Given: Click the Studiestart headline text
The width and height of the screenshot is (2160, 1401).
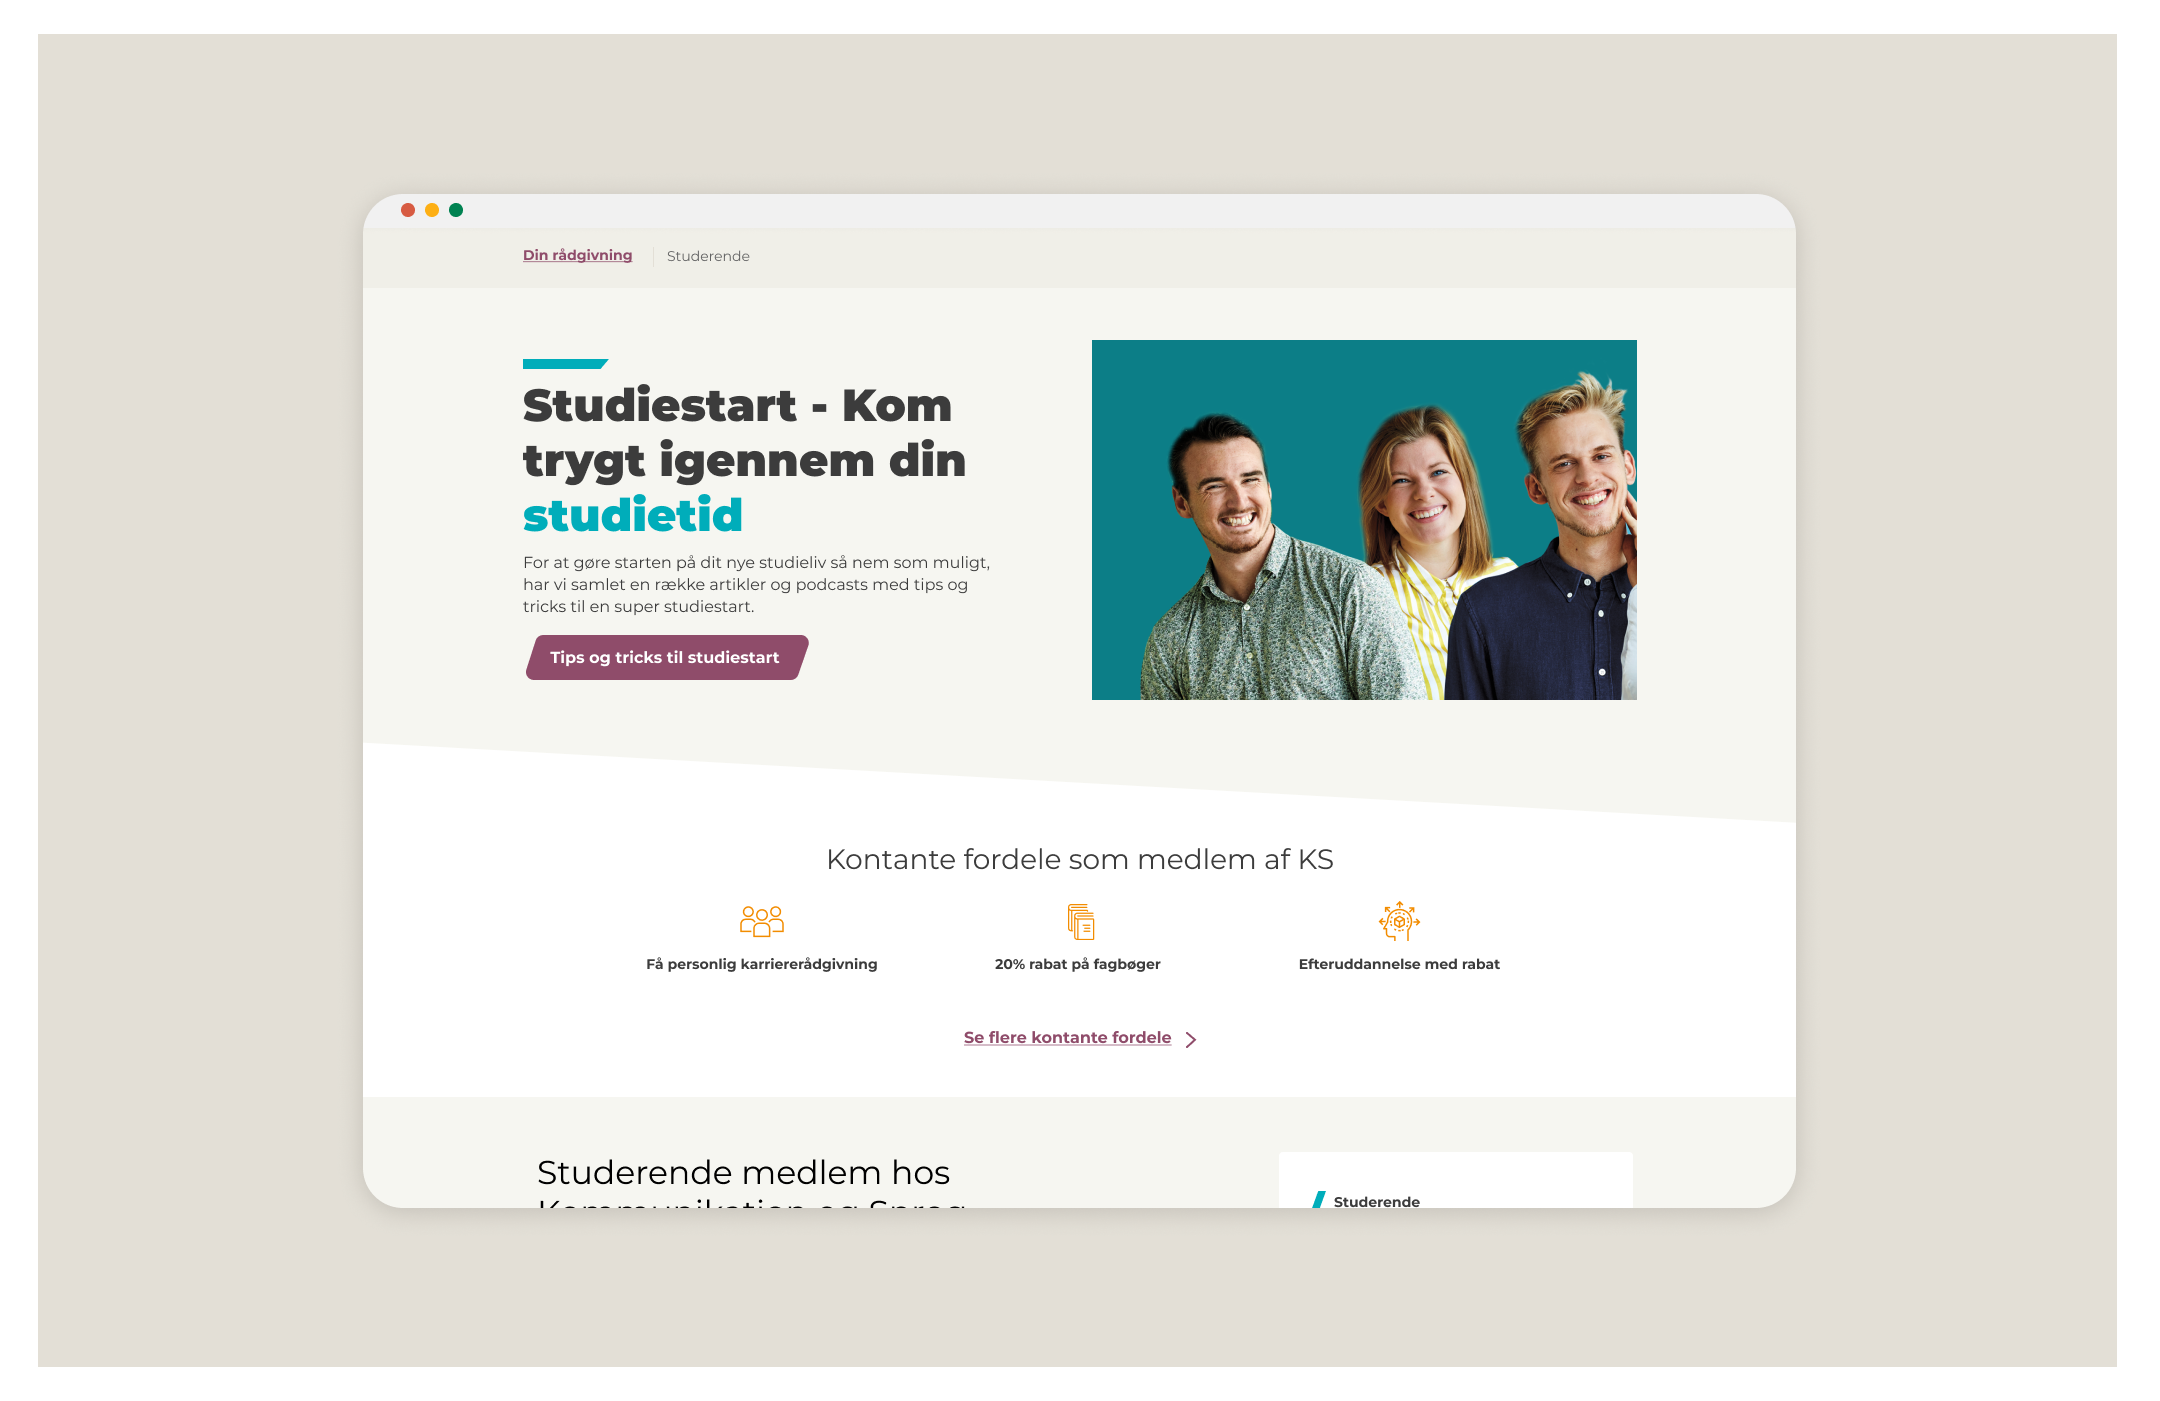Looking at the screenshot, I should [x=744, y=460].
